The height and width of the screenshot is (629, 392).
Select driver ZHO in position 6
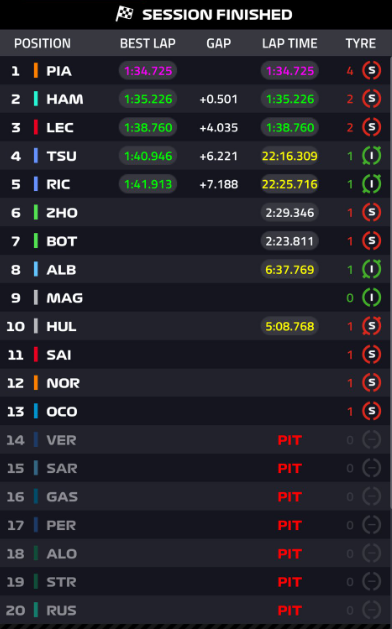[x=62, y=213]
